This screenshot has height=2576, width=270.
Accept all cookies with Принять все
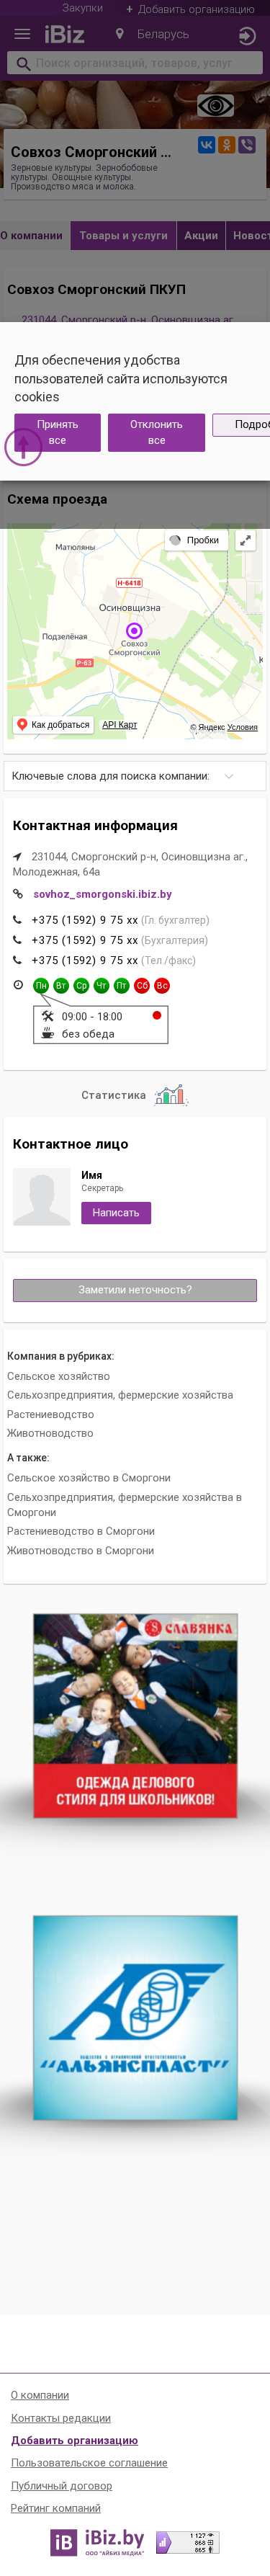coord(57,432)
